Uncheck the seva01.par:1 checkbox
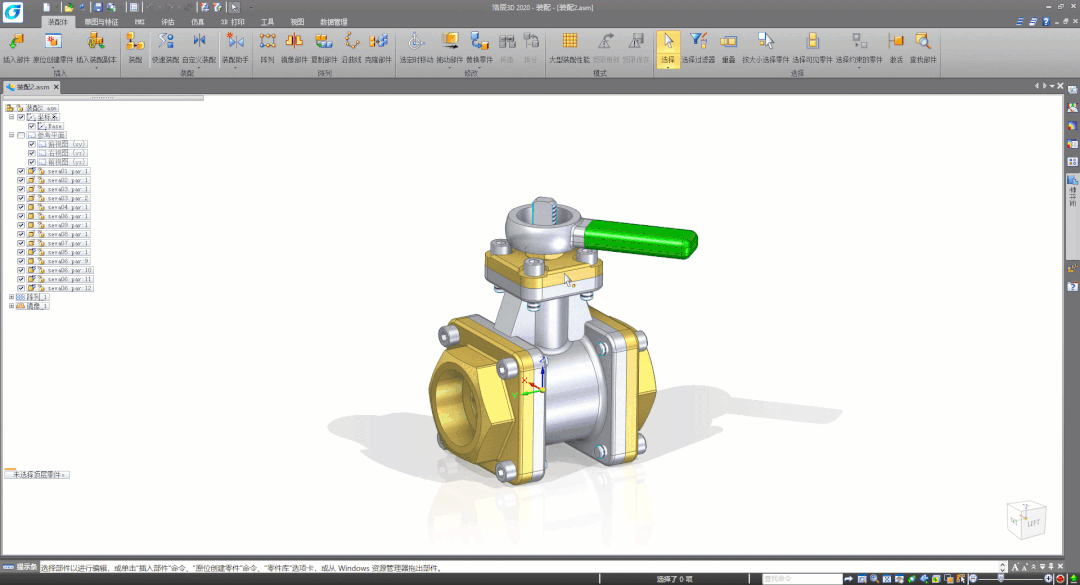 (21, 171)
